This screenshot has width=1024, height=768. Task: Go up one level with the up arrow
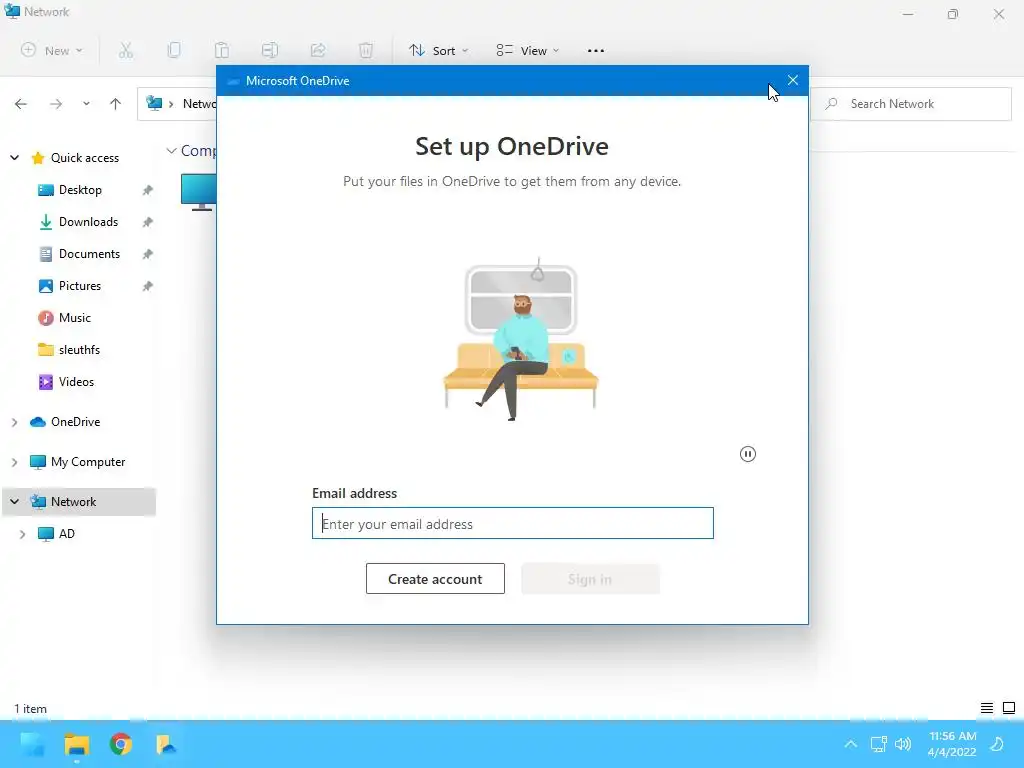click(116, 104)
